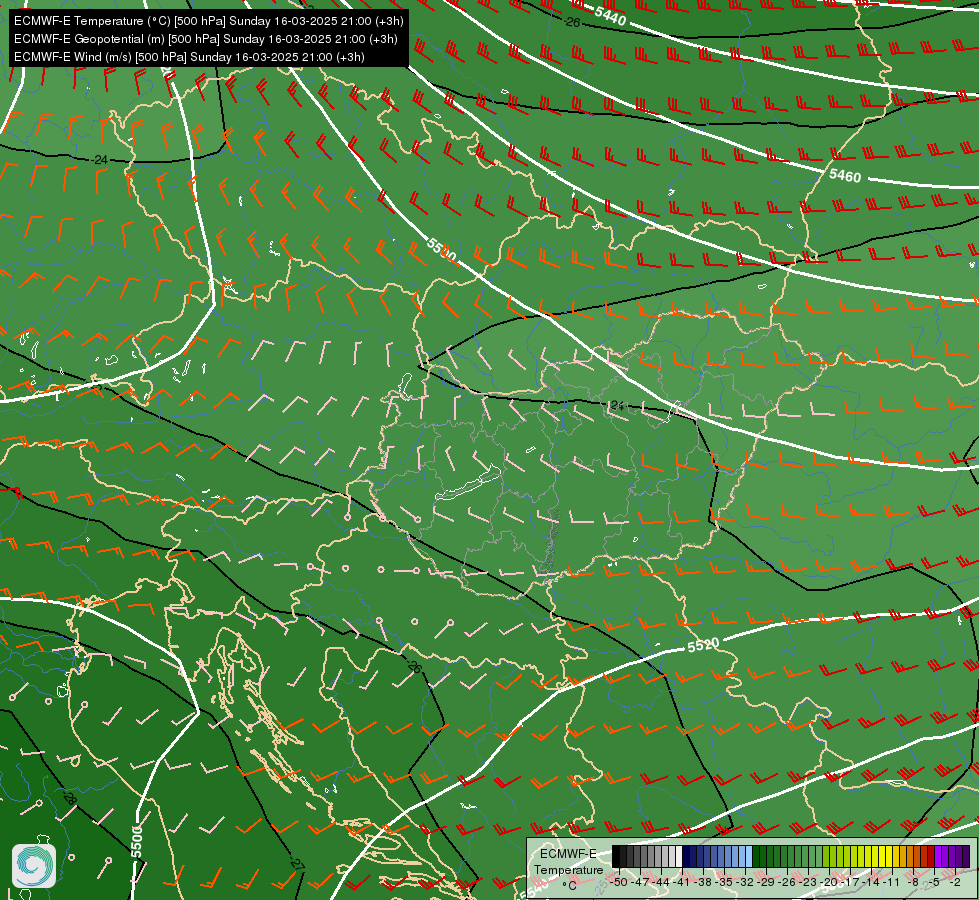Click the -29 tick on the temperature legend
The image size is (979, 900).
coord(767,882)
